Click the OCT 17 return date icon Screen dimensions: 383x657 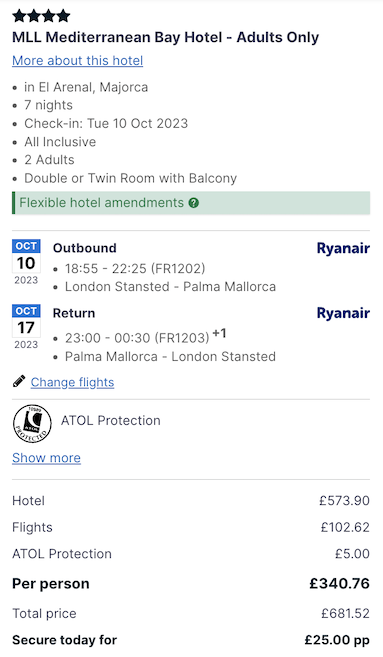(26, 327)
